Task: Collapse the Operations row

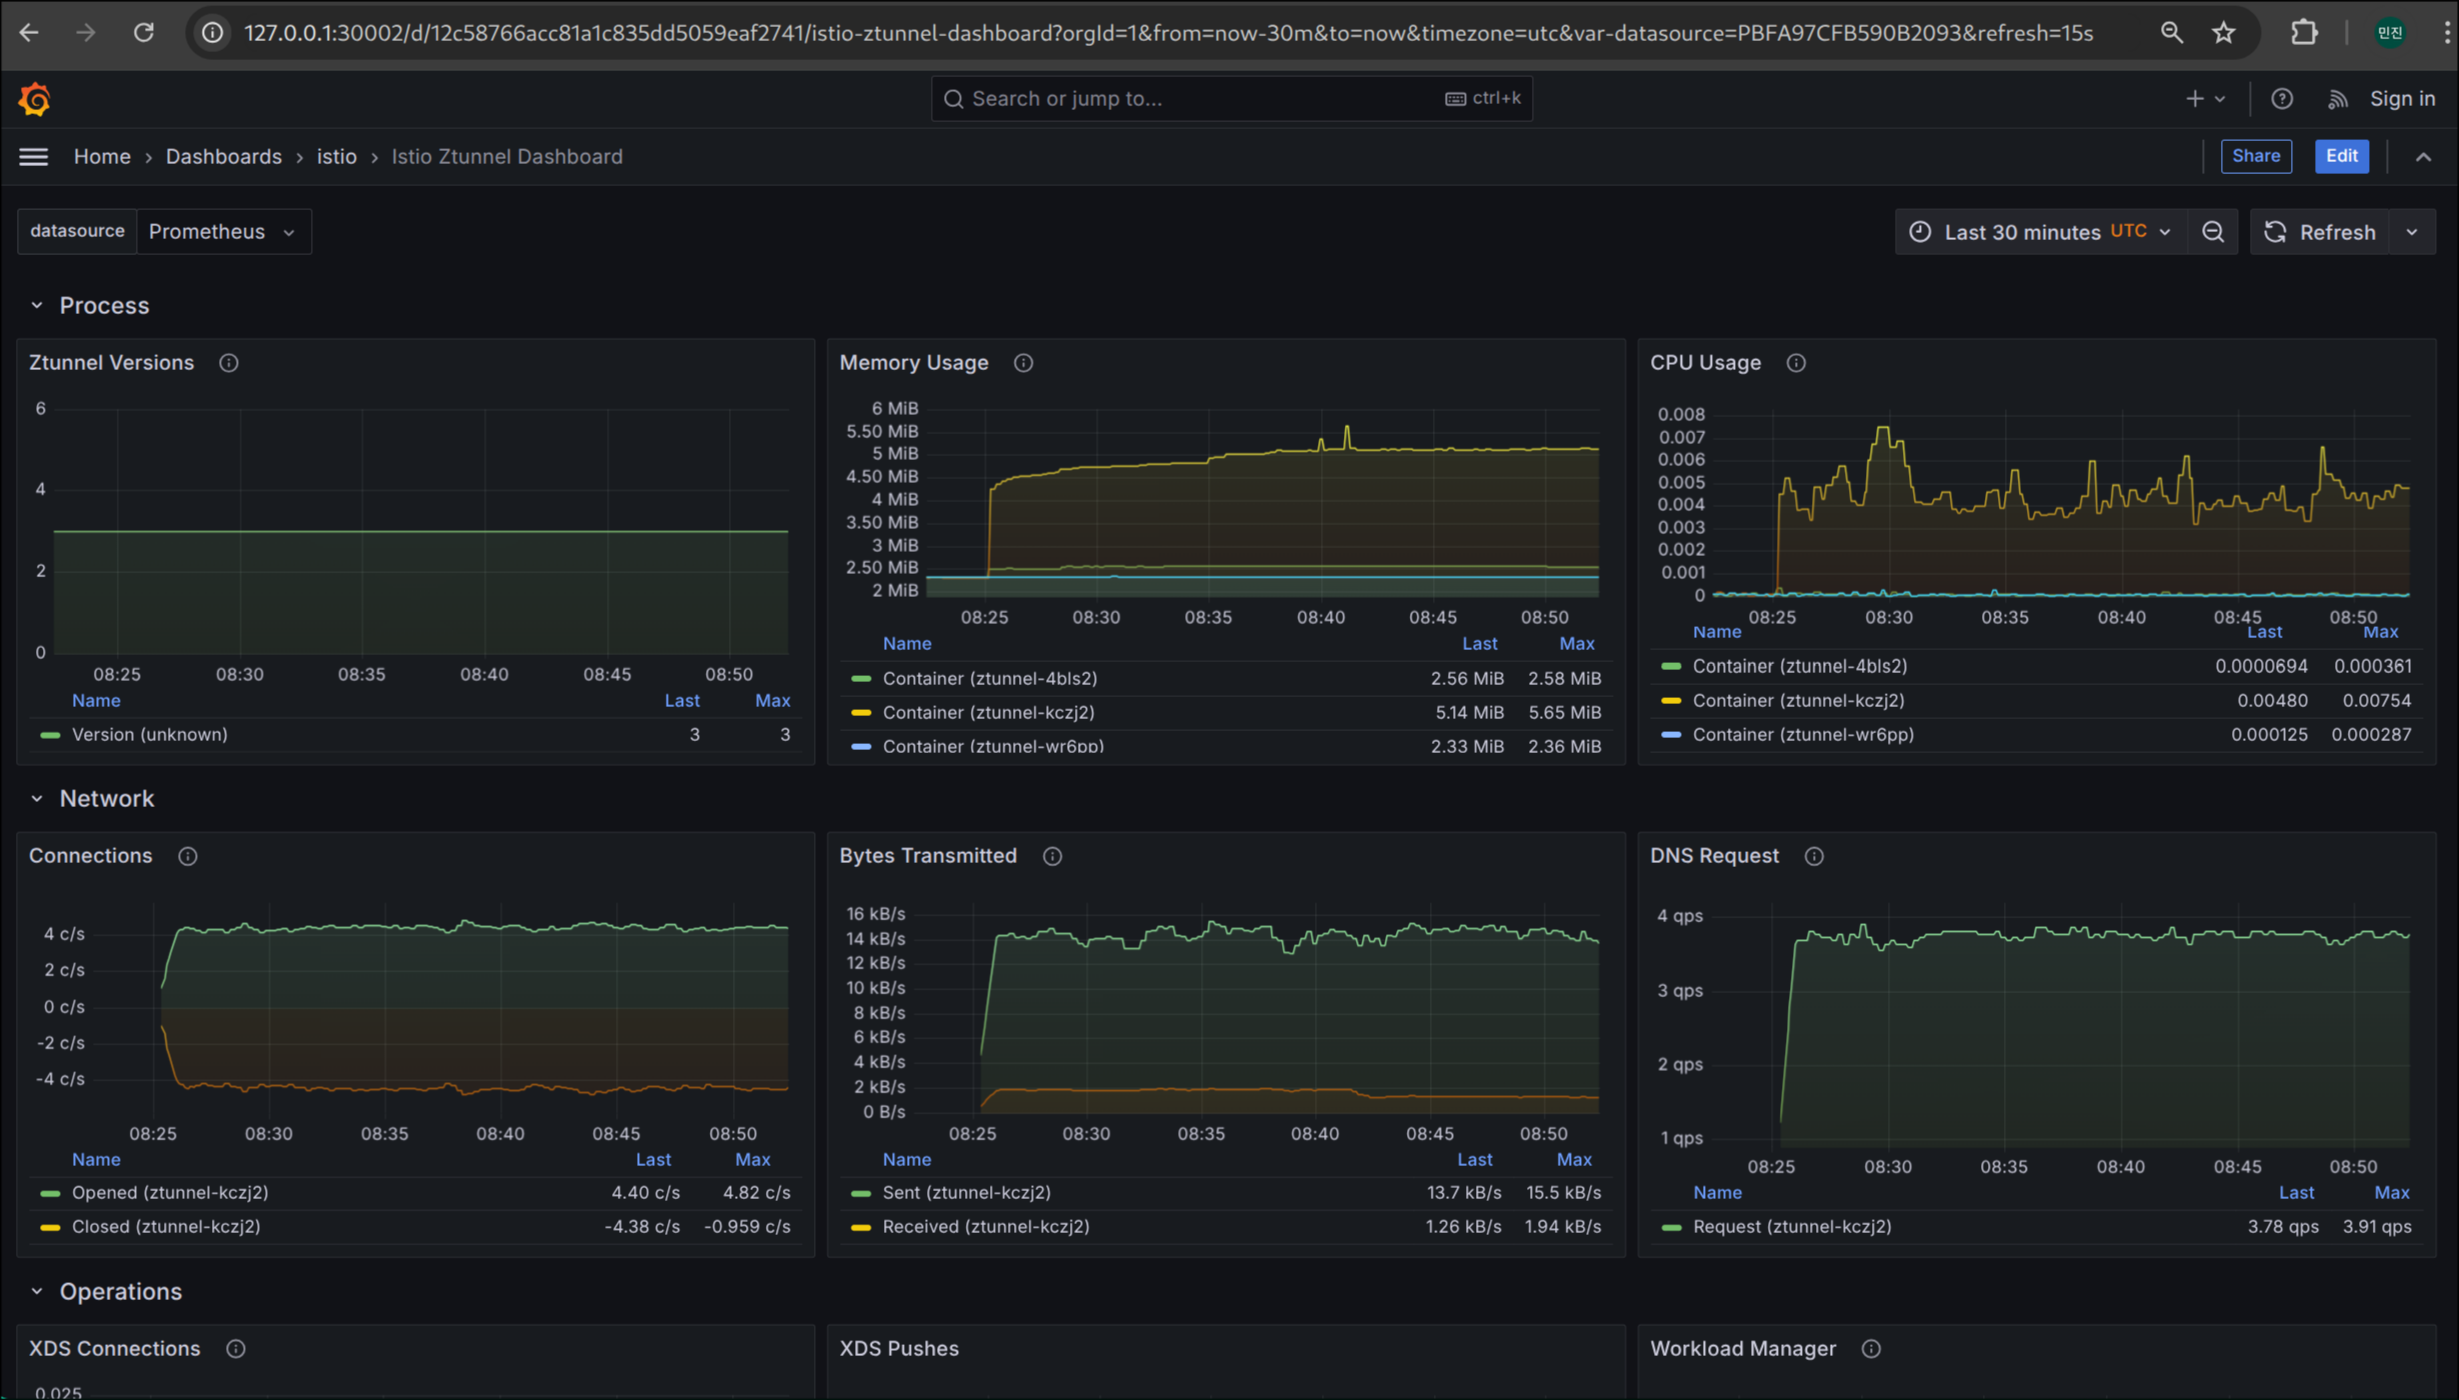Action: coord(37,1292)
